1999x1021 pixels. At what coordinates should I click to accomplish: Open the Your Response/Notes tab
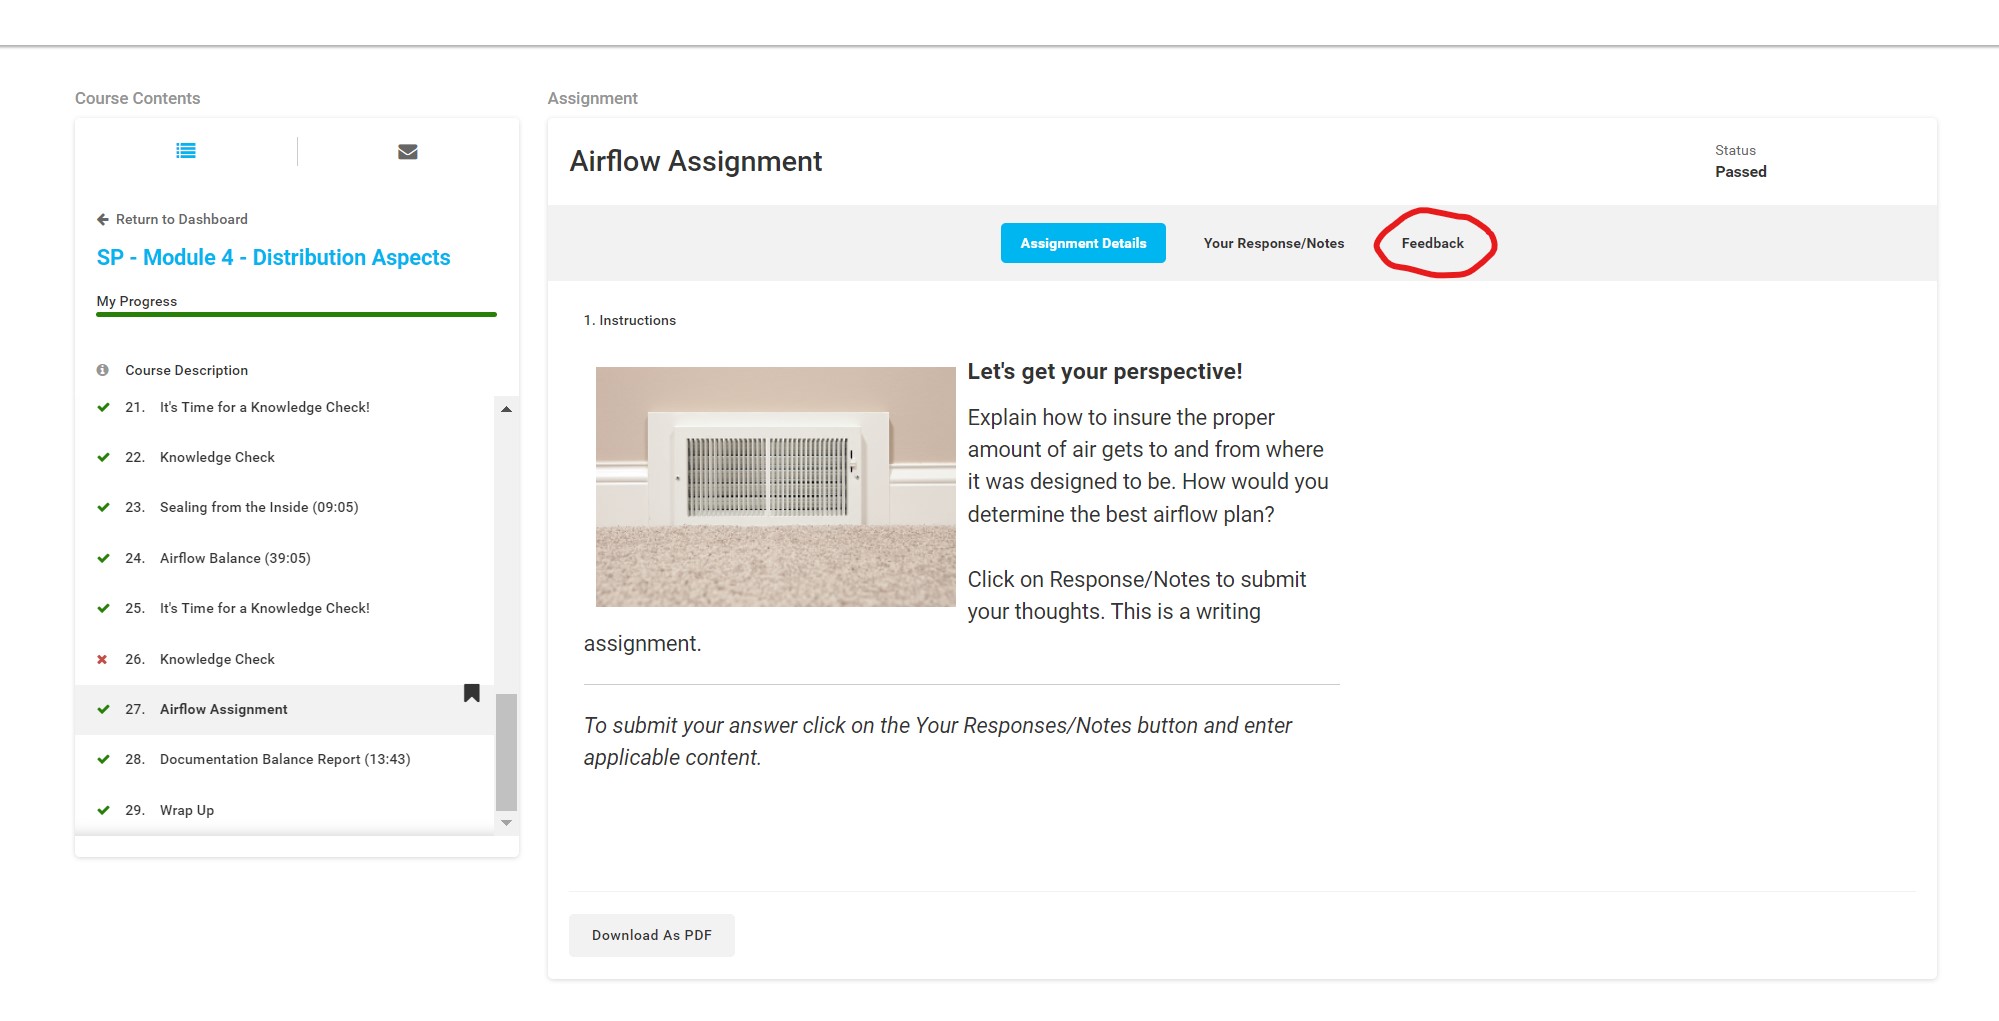[1273, 243]
